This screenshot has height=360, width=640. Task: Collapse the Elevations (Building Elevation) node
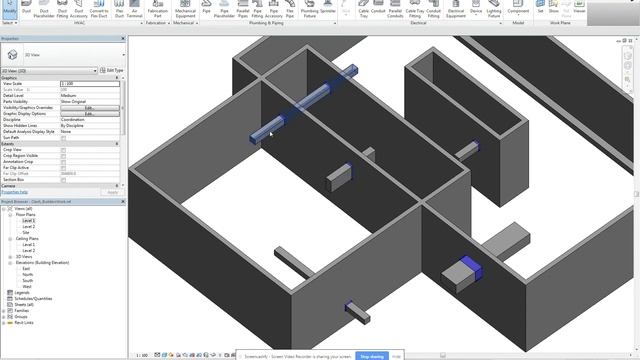10,263
